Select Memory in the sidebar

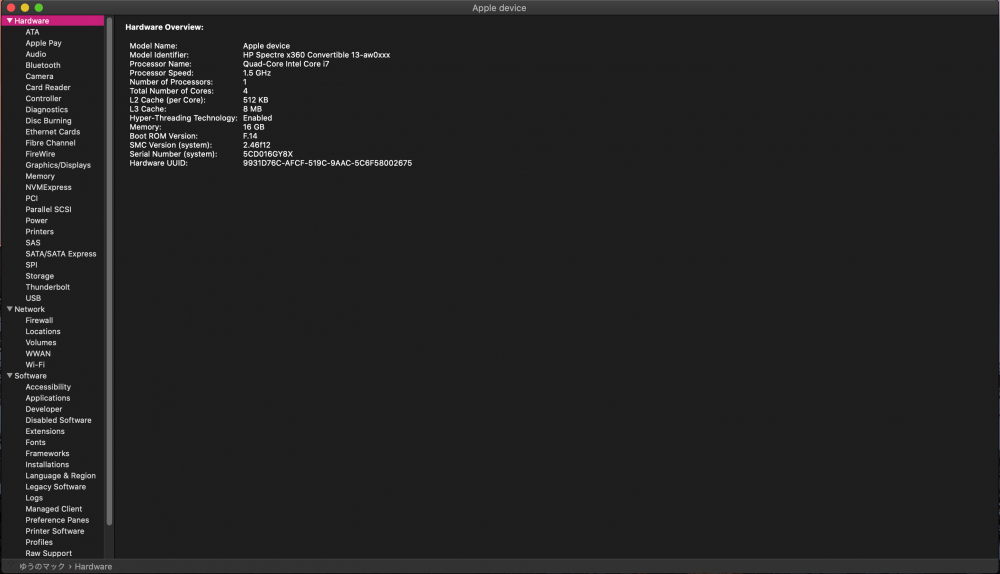[40, 176]
